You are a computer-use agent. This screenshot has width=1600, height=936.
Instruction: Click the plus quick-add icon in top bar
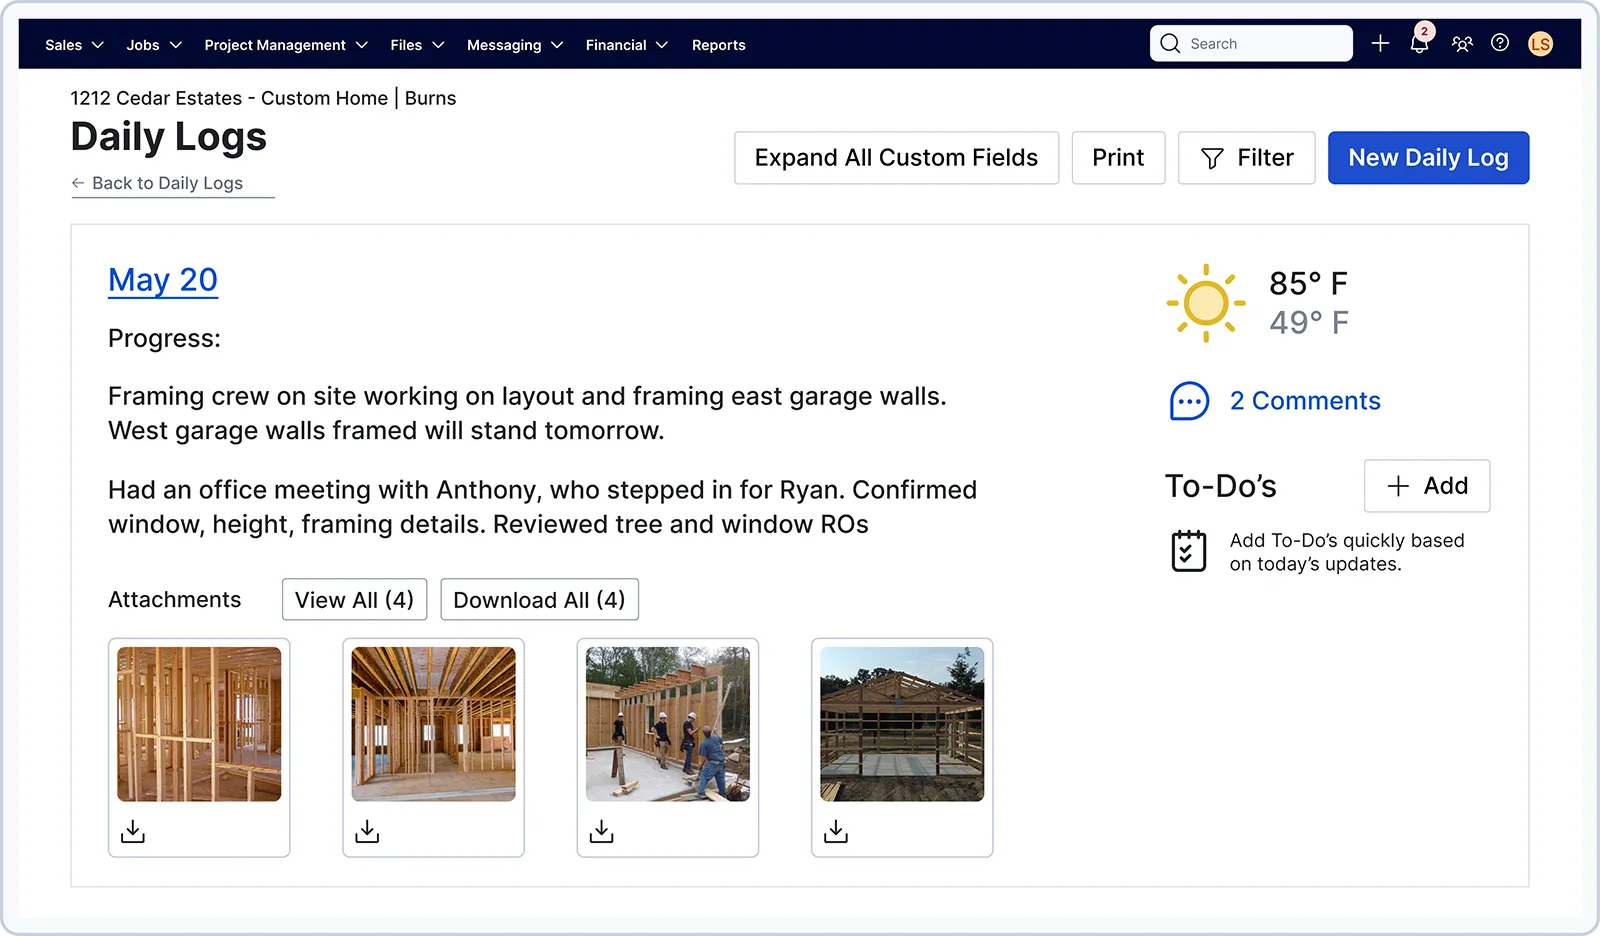1380,44
